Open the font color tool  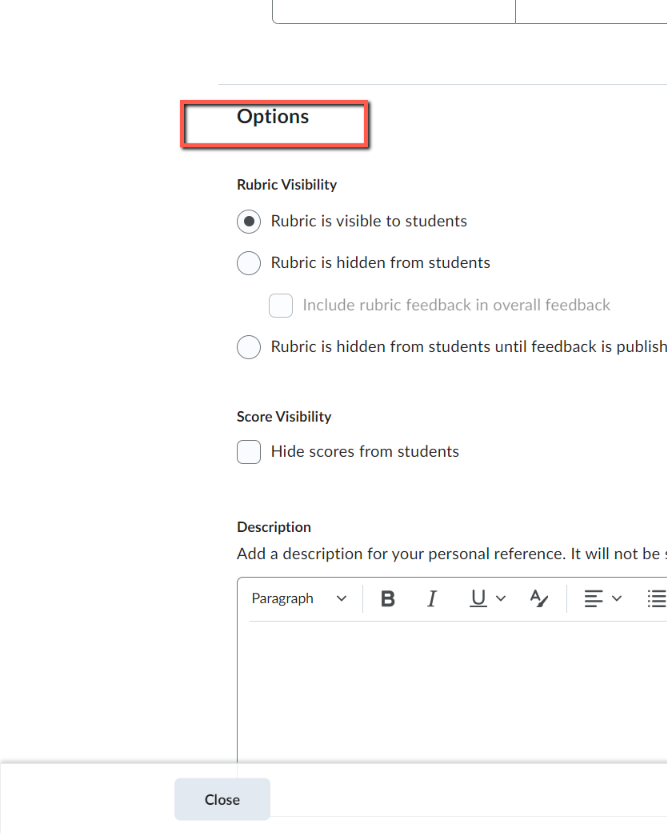pyautogui.click(x=539, y=598)
